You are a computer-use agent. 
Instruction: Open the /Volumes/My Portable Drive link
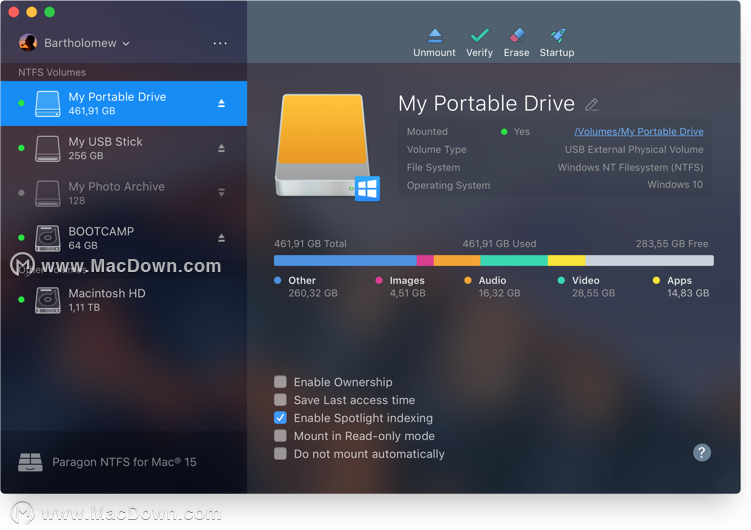[639, 131]
